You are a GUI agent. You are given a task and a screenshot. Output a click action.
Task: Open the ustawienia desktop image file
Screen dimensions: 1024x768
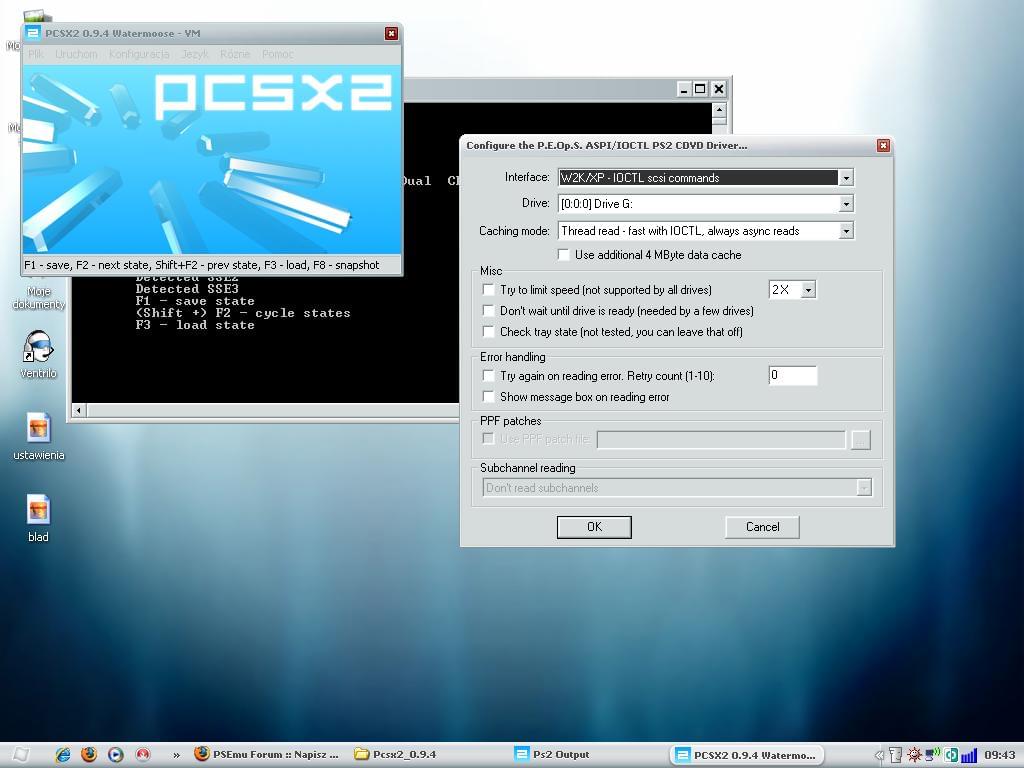pyautogui.click(x=39, y=436)
